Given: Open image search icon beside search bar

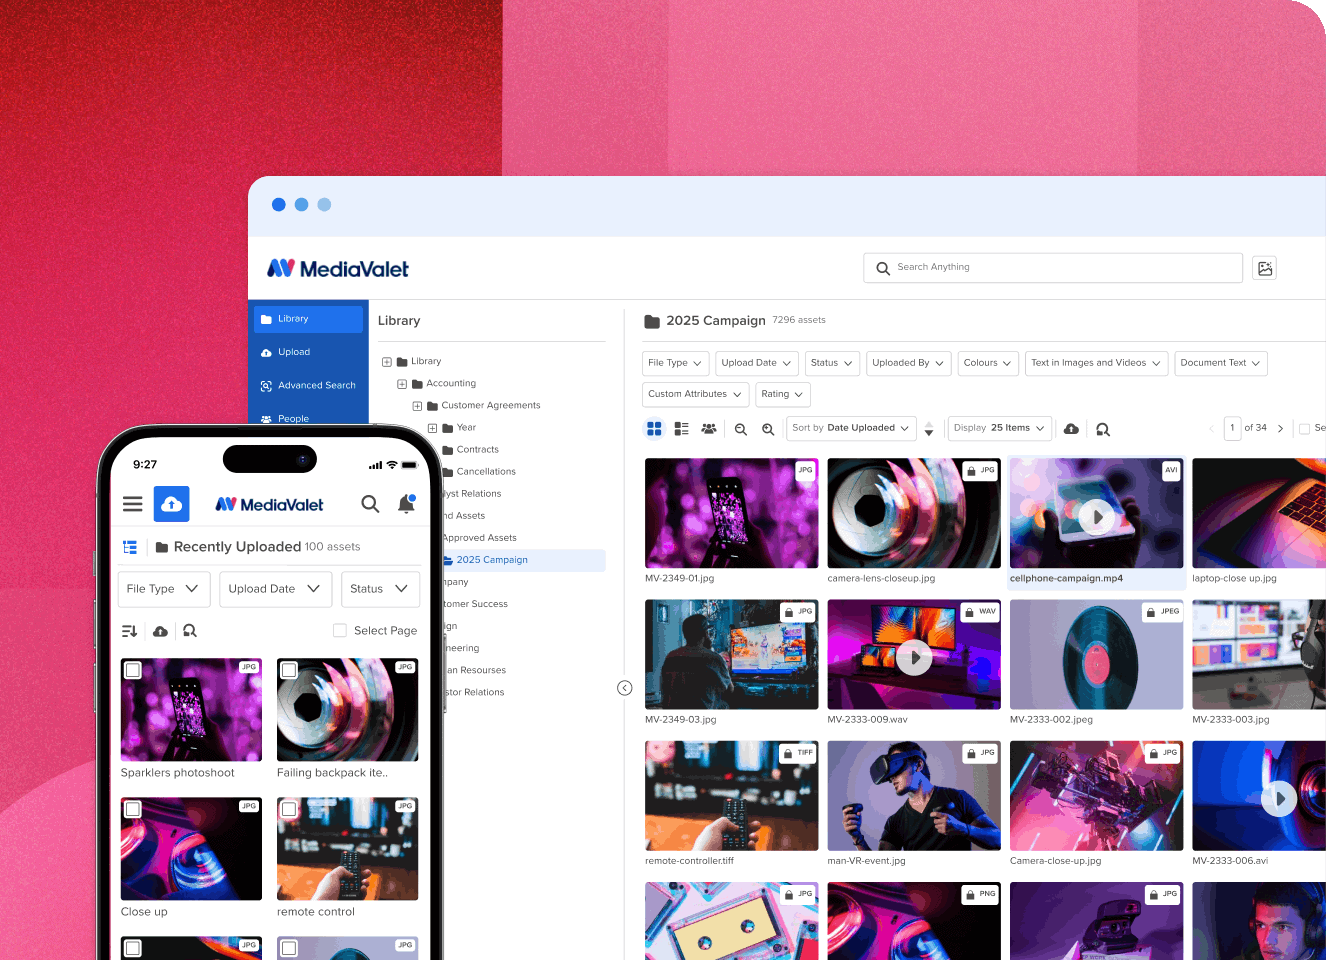Looking at the screenshot, I should (1264, 268).
